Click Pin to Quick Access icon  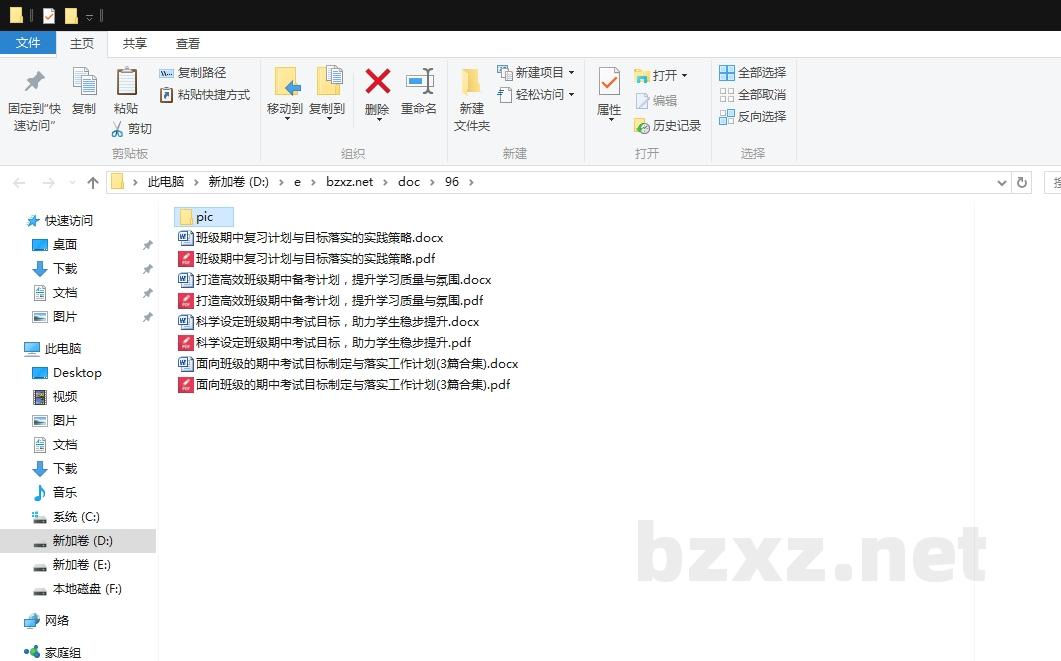pos(34,83)
